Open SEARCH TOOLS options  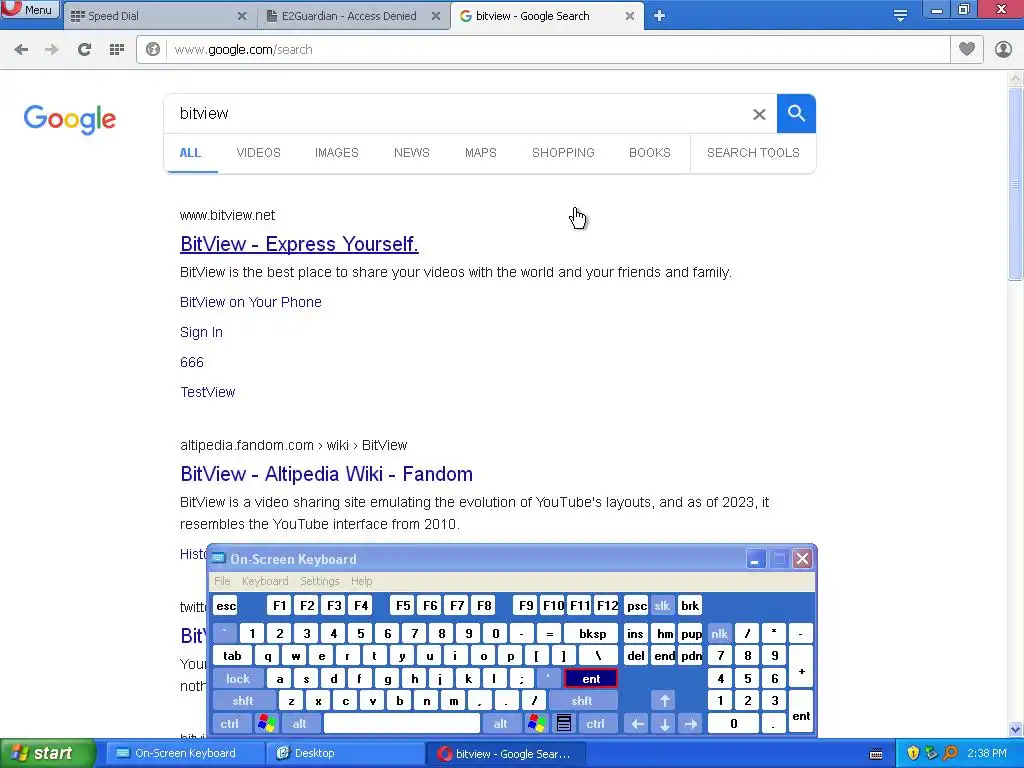tap(753, 153)
